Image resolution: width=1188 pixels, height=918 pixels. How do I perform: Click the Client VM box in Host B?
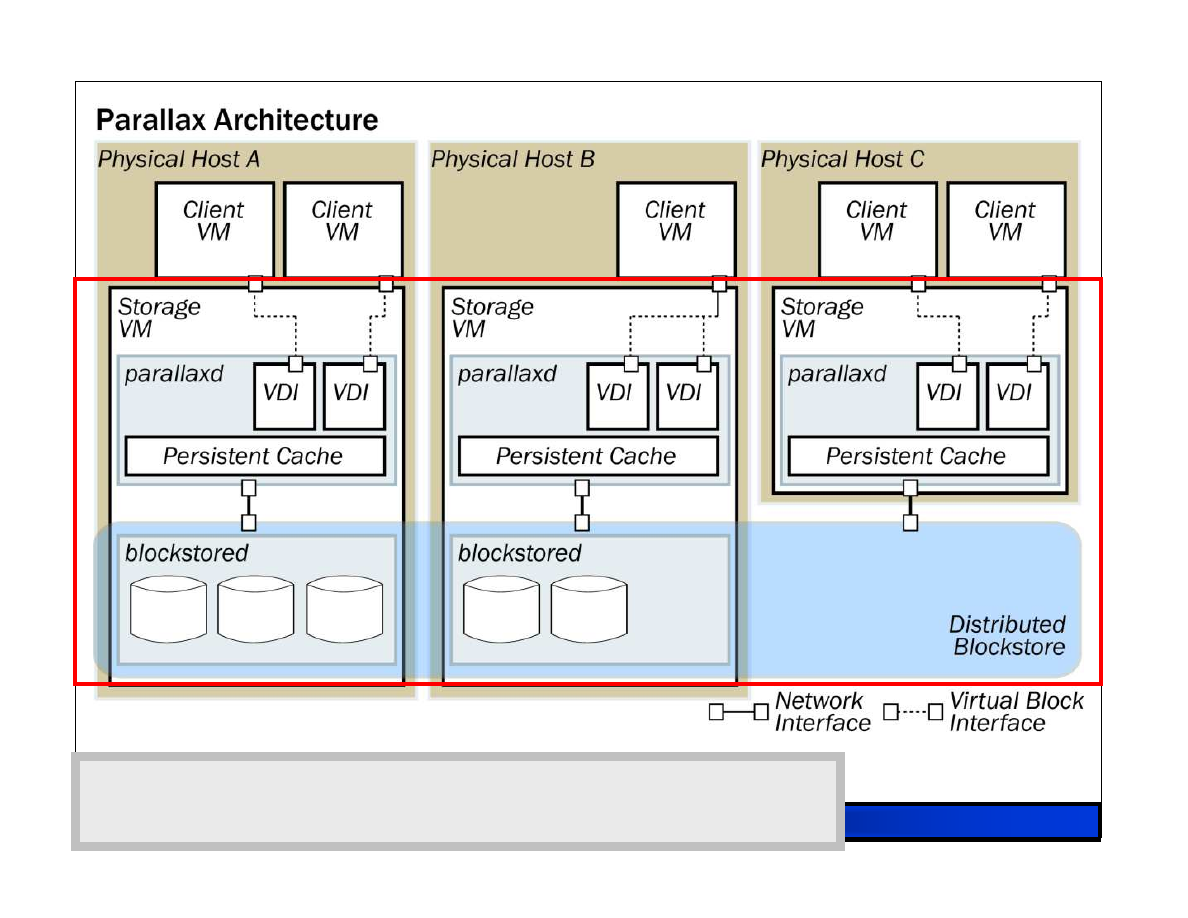[x=676, y=230]
